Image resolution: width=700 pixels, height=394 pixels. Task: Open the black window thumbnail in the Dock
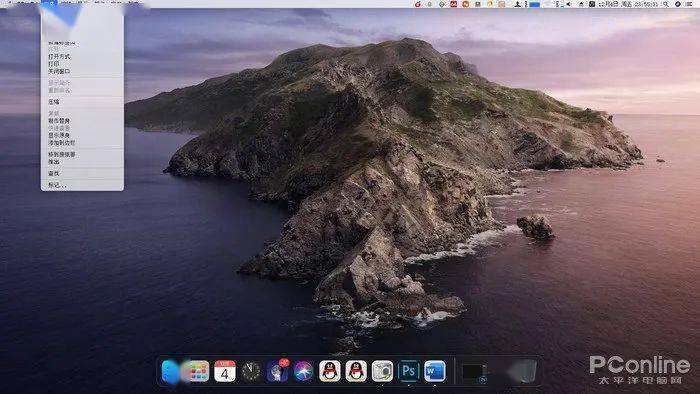click(474, 372)
